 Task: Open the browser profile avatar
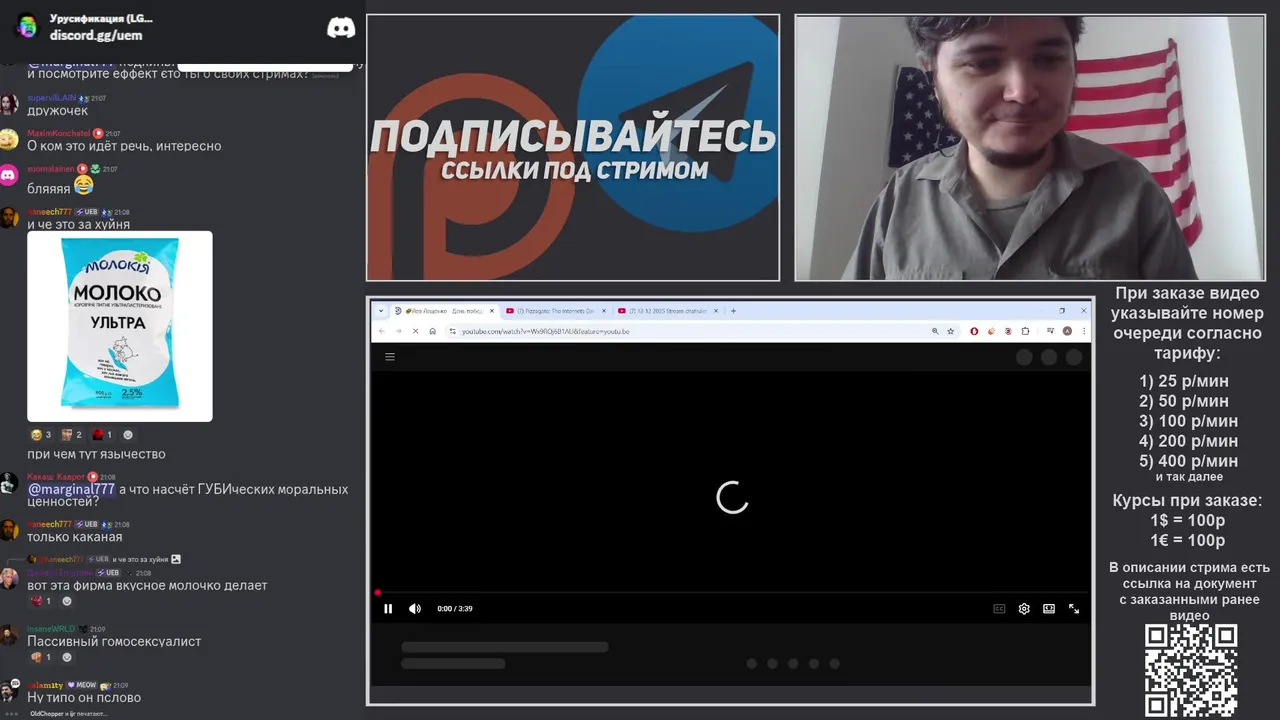click(x=1067, y=331)
